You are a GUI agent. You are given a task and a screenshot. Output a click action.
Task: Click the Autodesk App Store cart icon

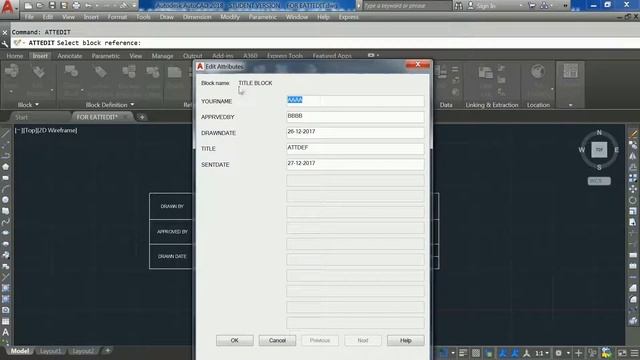click(x=532, y=6)
